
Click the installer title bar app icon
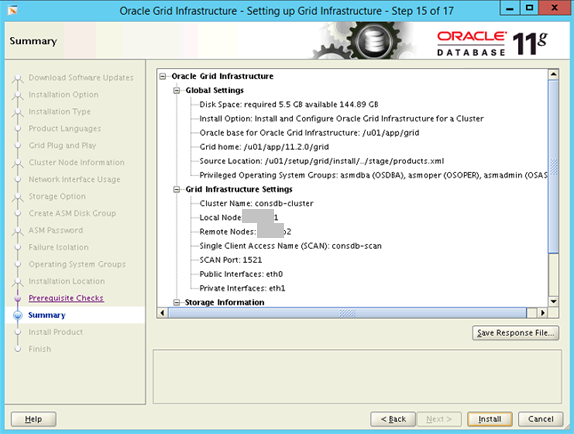12,10
